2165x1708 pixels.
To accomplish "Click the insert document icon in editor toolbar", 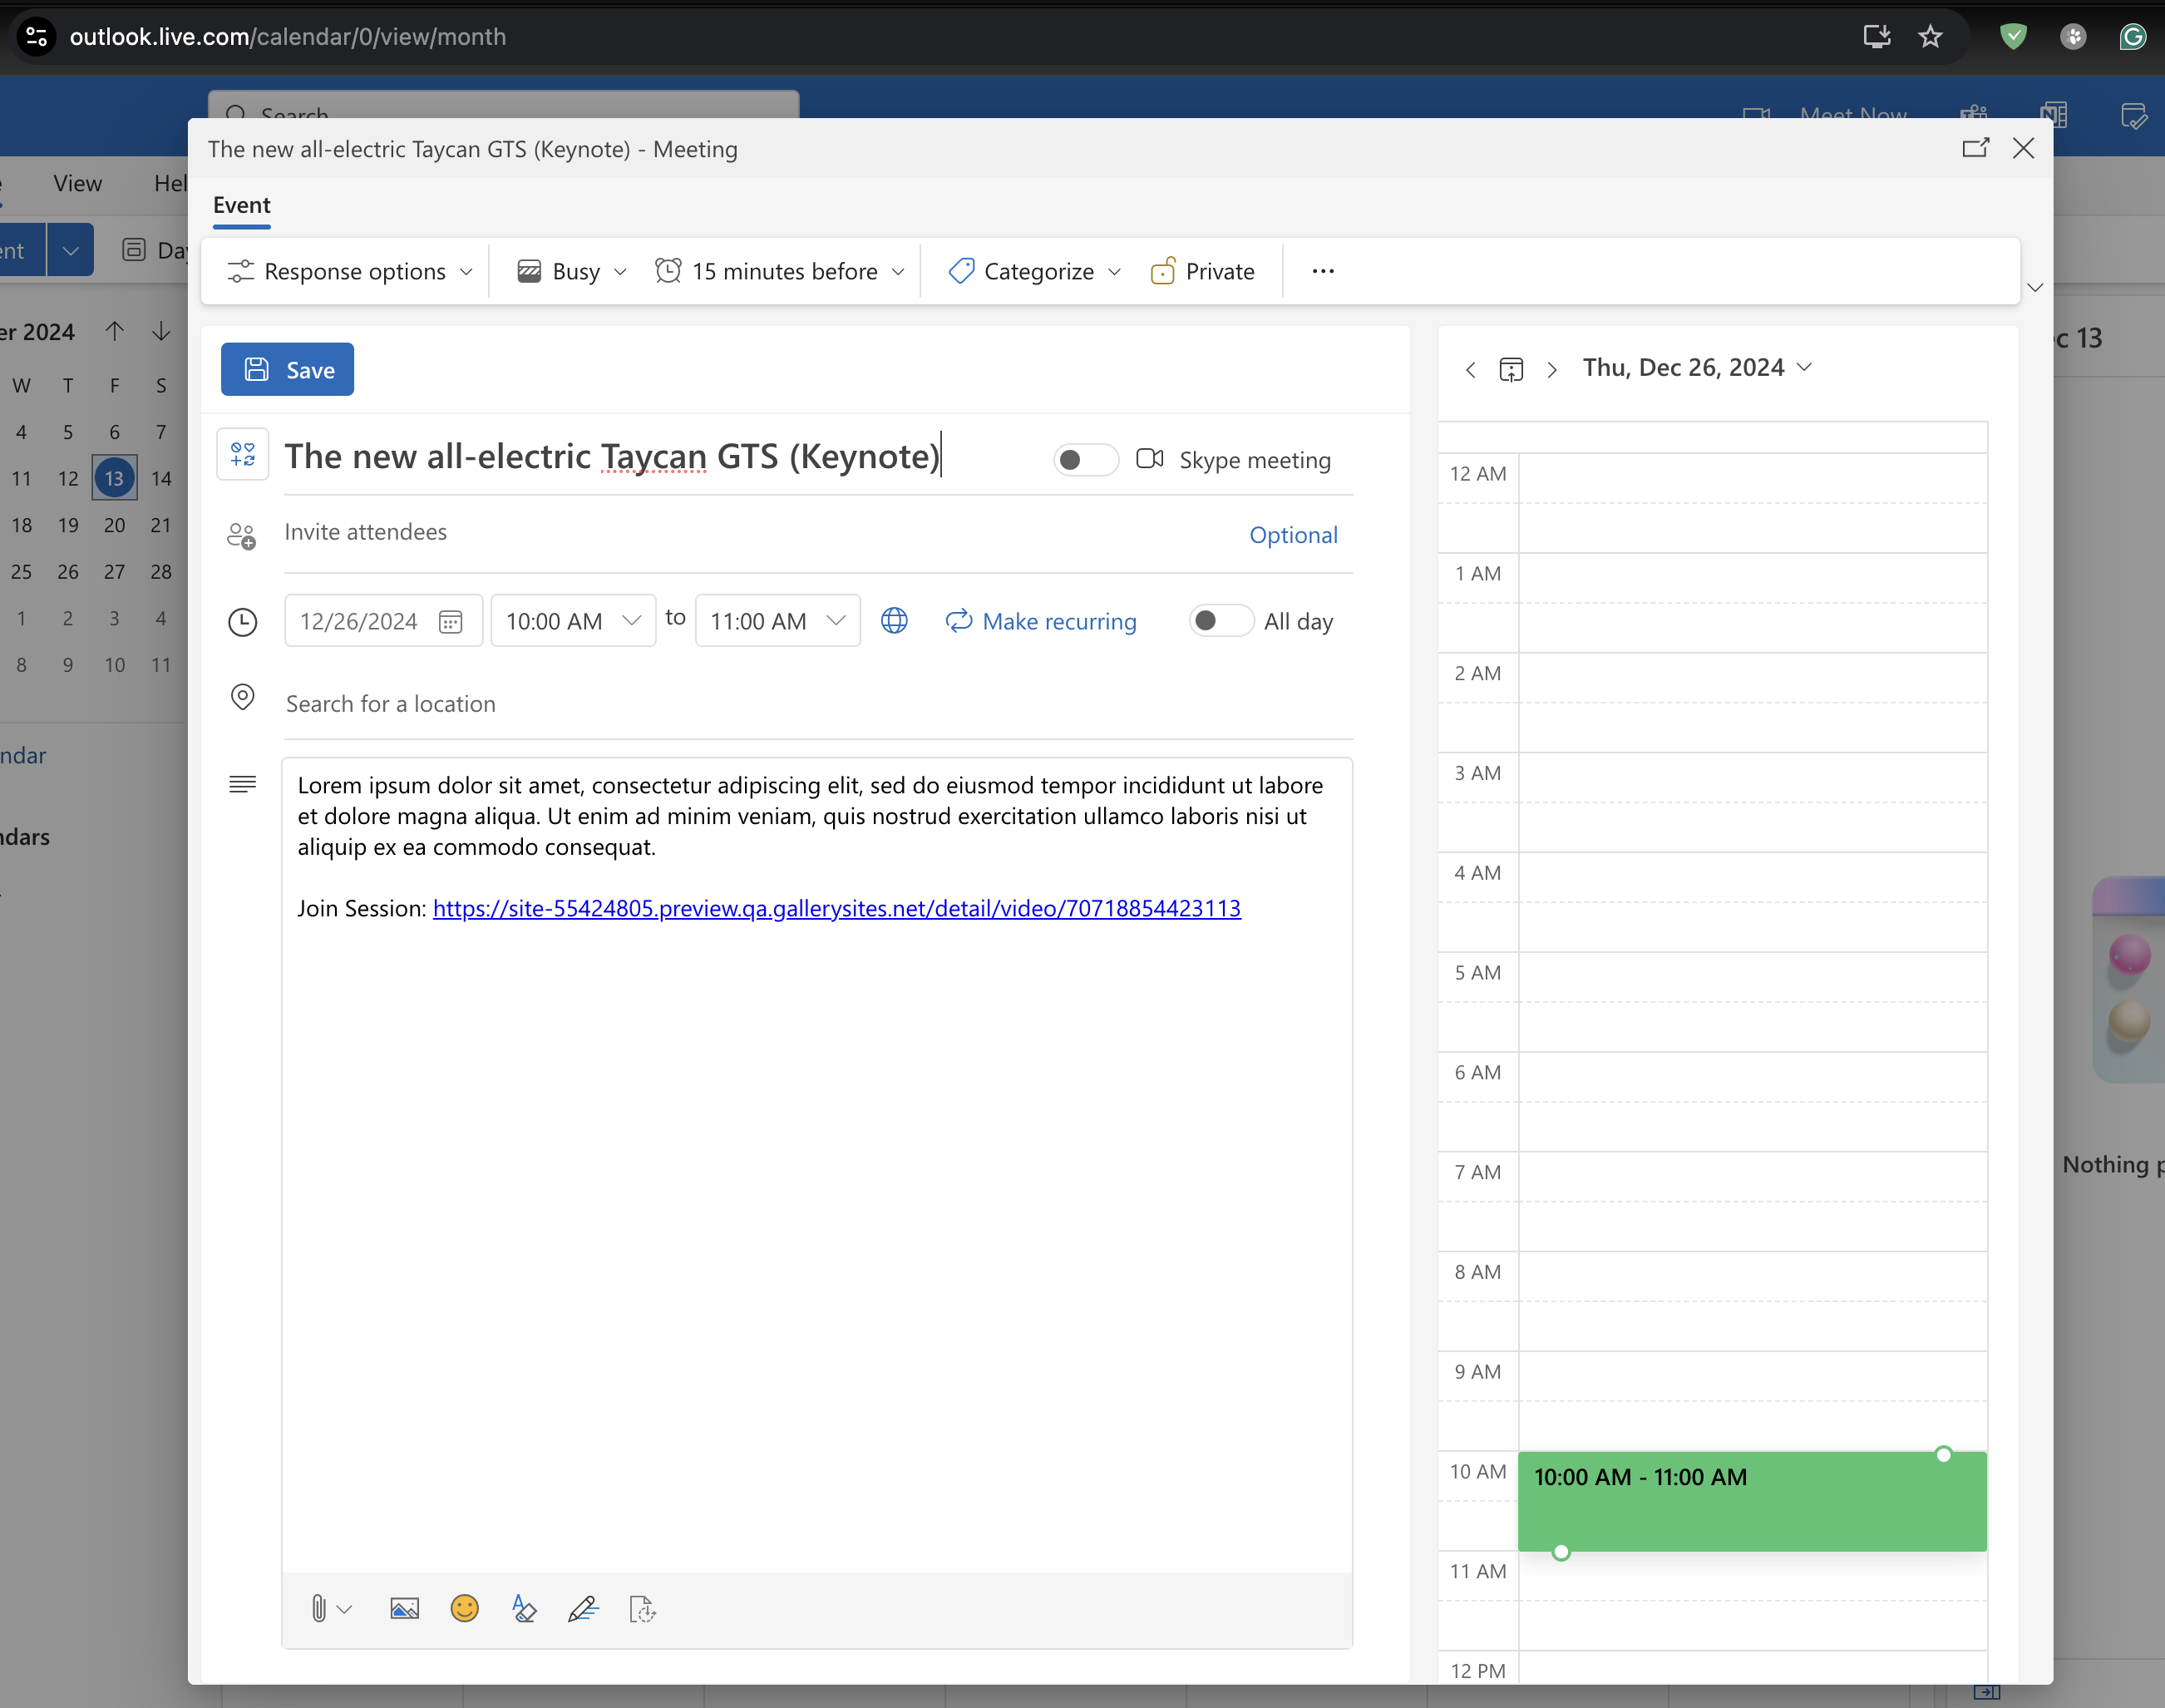I will pyautogui.click(x=642, y=1609).
